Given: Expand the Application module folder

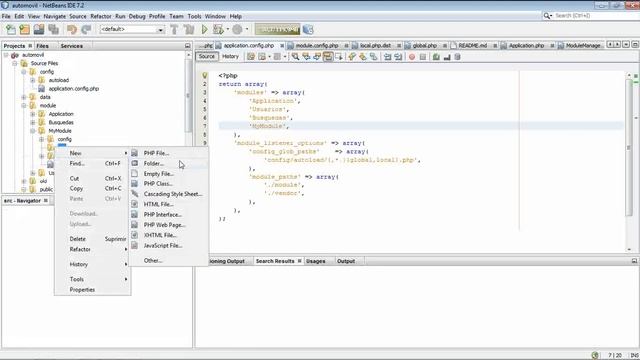Looking at the screenshot, I should (33, 114).
